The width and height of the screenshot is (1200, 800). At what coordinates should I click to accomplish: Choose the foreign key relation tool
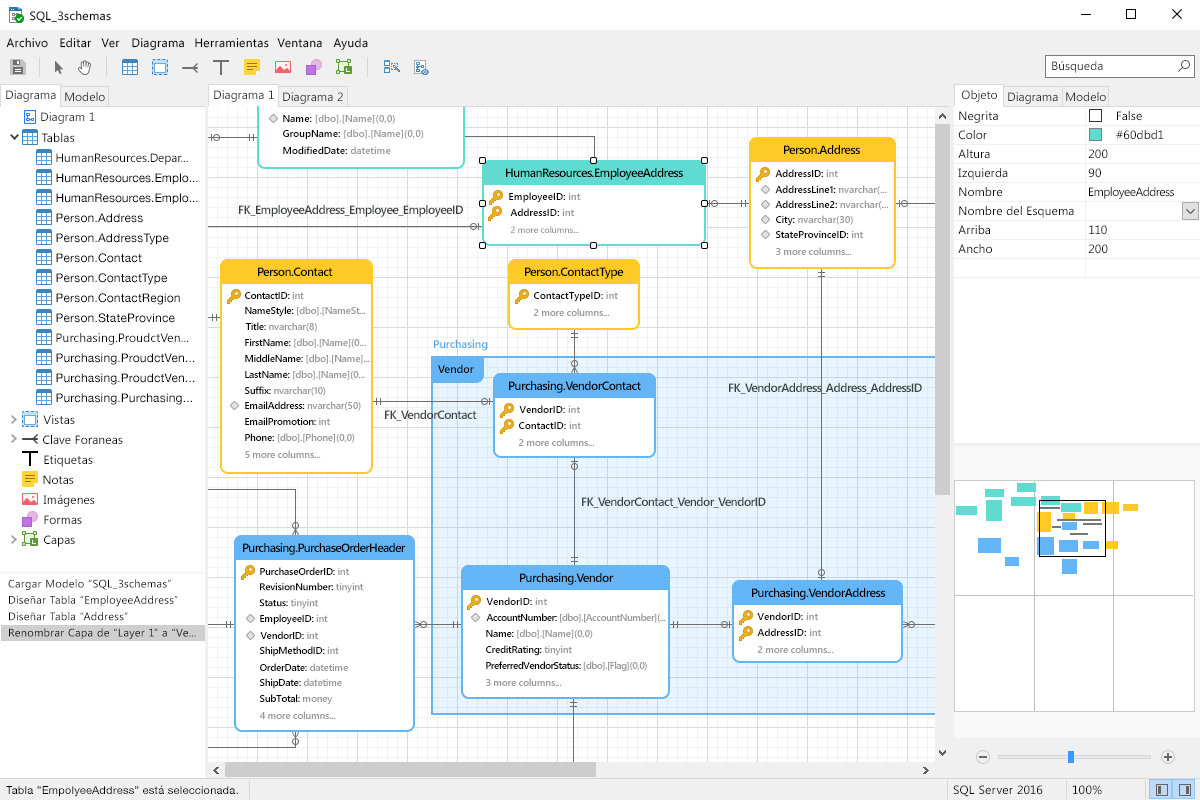(190, 67)
